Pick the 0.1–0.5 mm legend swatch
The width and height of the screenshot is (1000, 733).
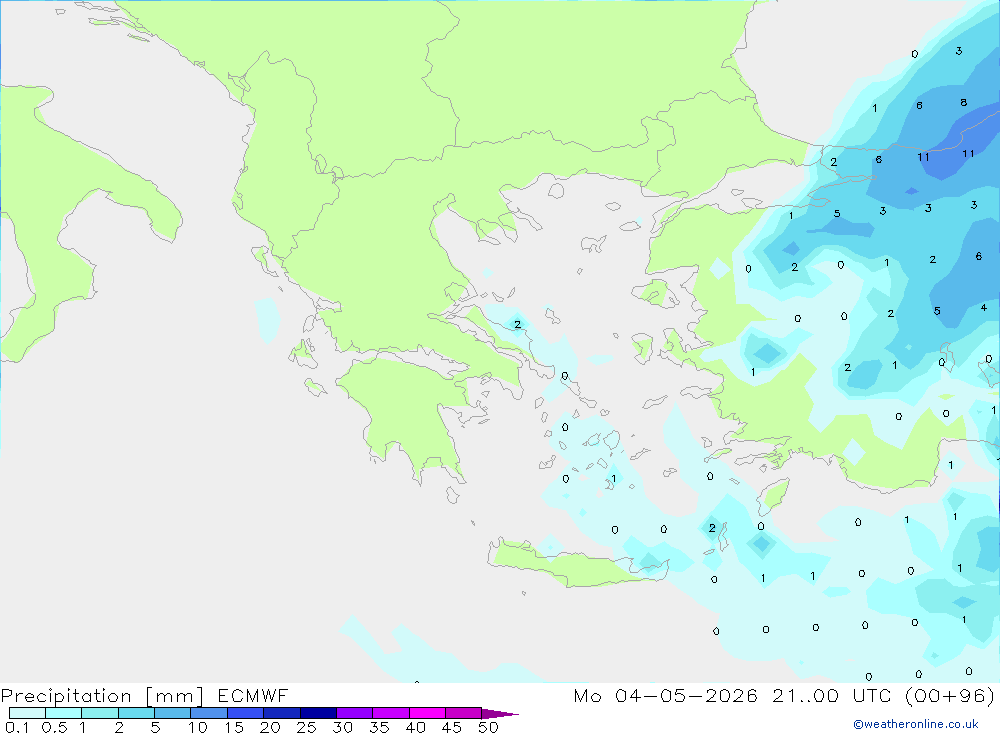27,713
